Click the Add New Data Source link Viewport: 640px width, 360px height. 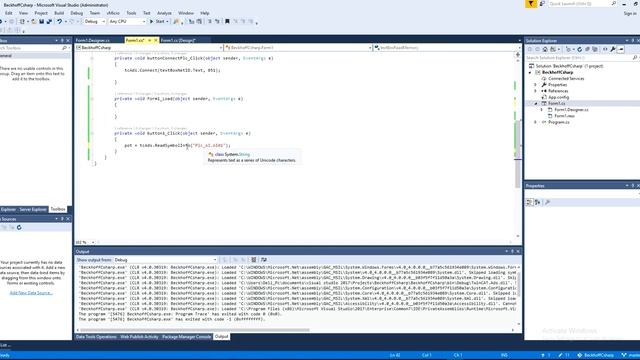point(31,293)
